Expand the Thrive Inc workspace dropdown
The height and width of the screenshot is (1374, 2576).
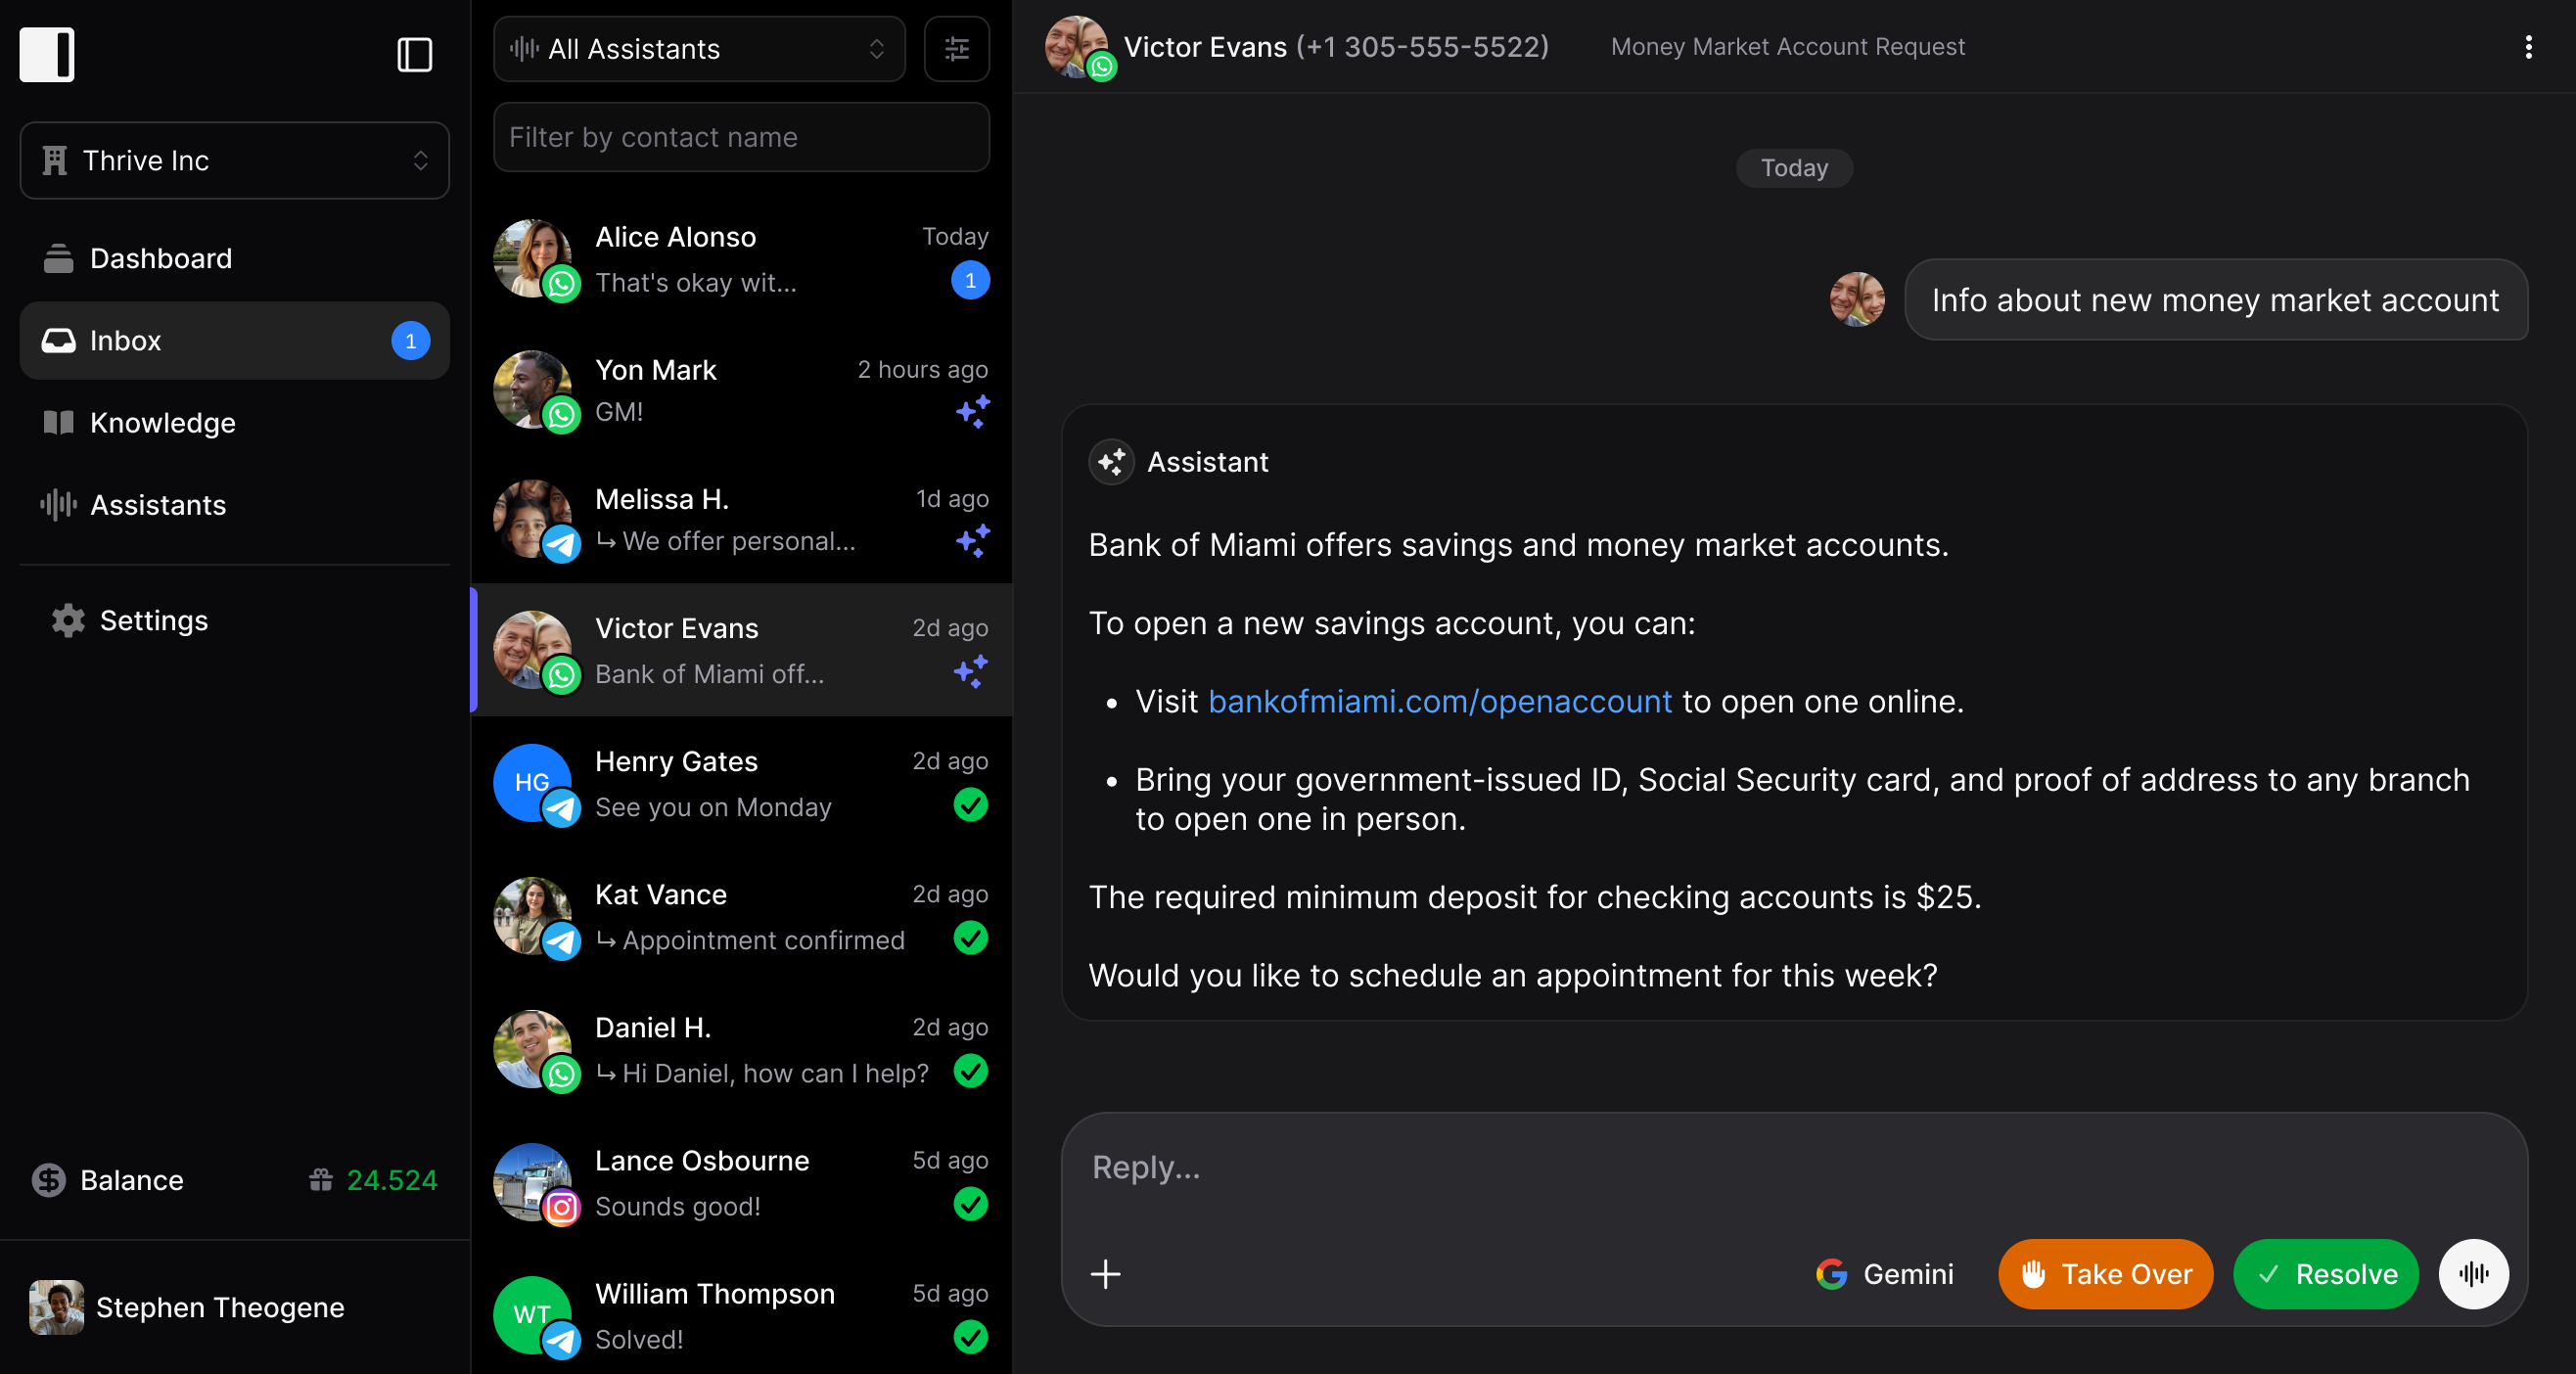(x=234, y=160)
